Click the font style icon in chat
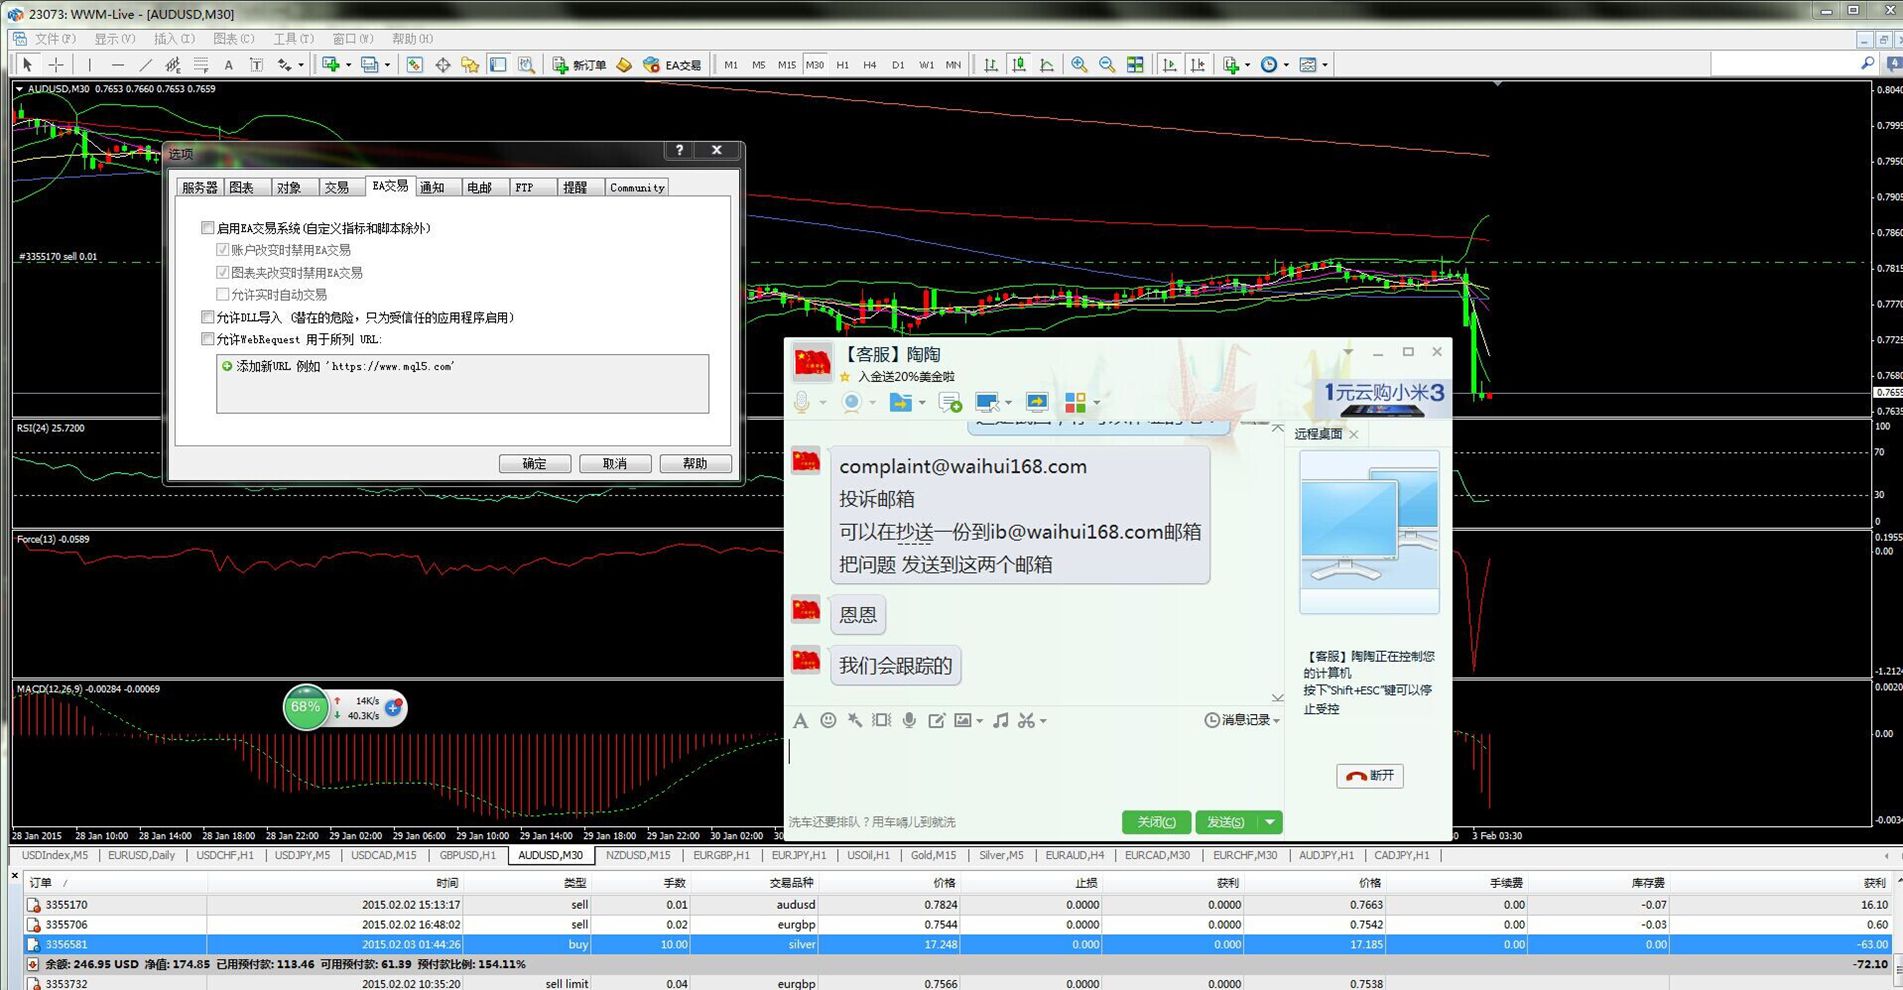Viewport: 1903px width, 990px height. [800, 720]
